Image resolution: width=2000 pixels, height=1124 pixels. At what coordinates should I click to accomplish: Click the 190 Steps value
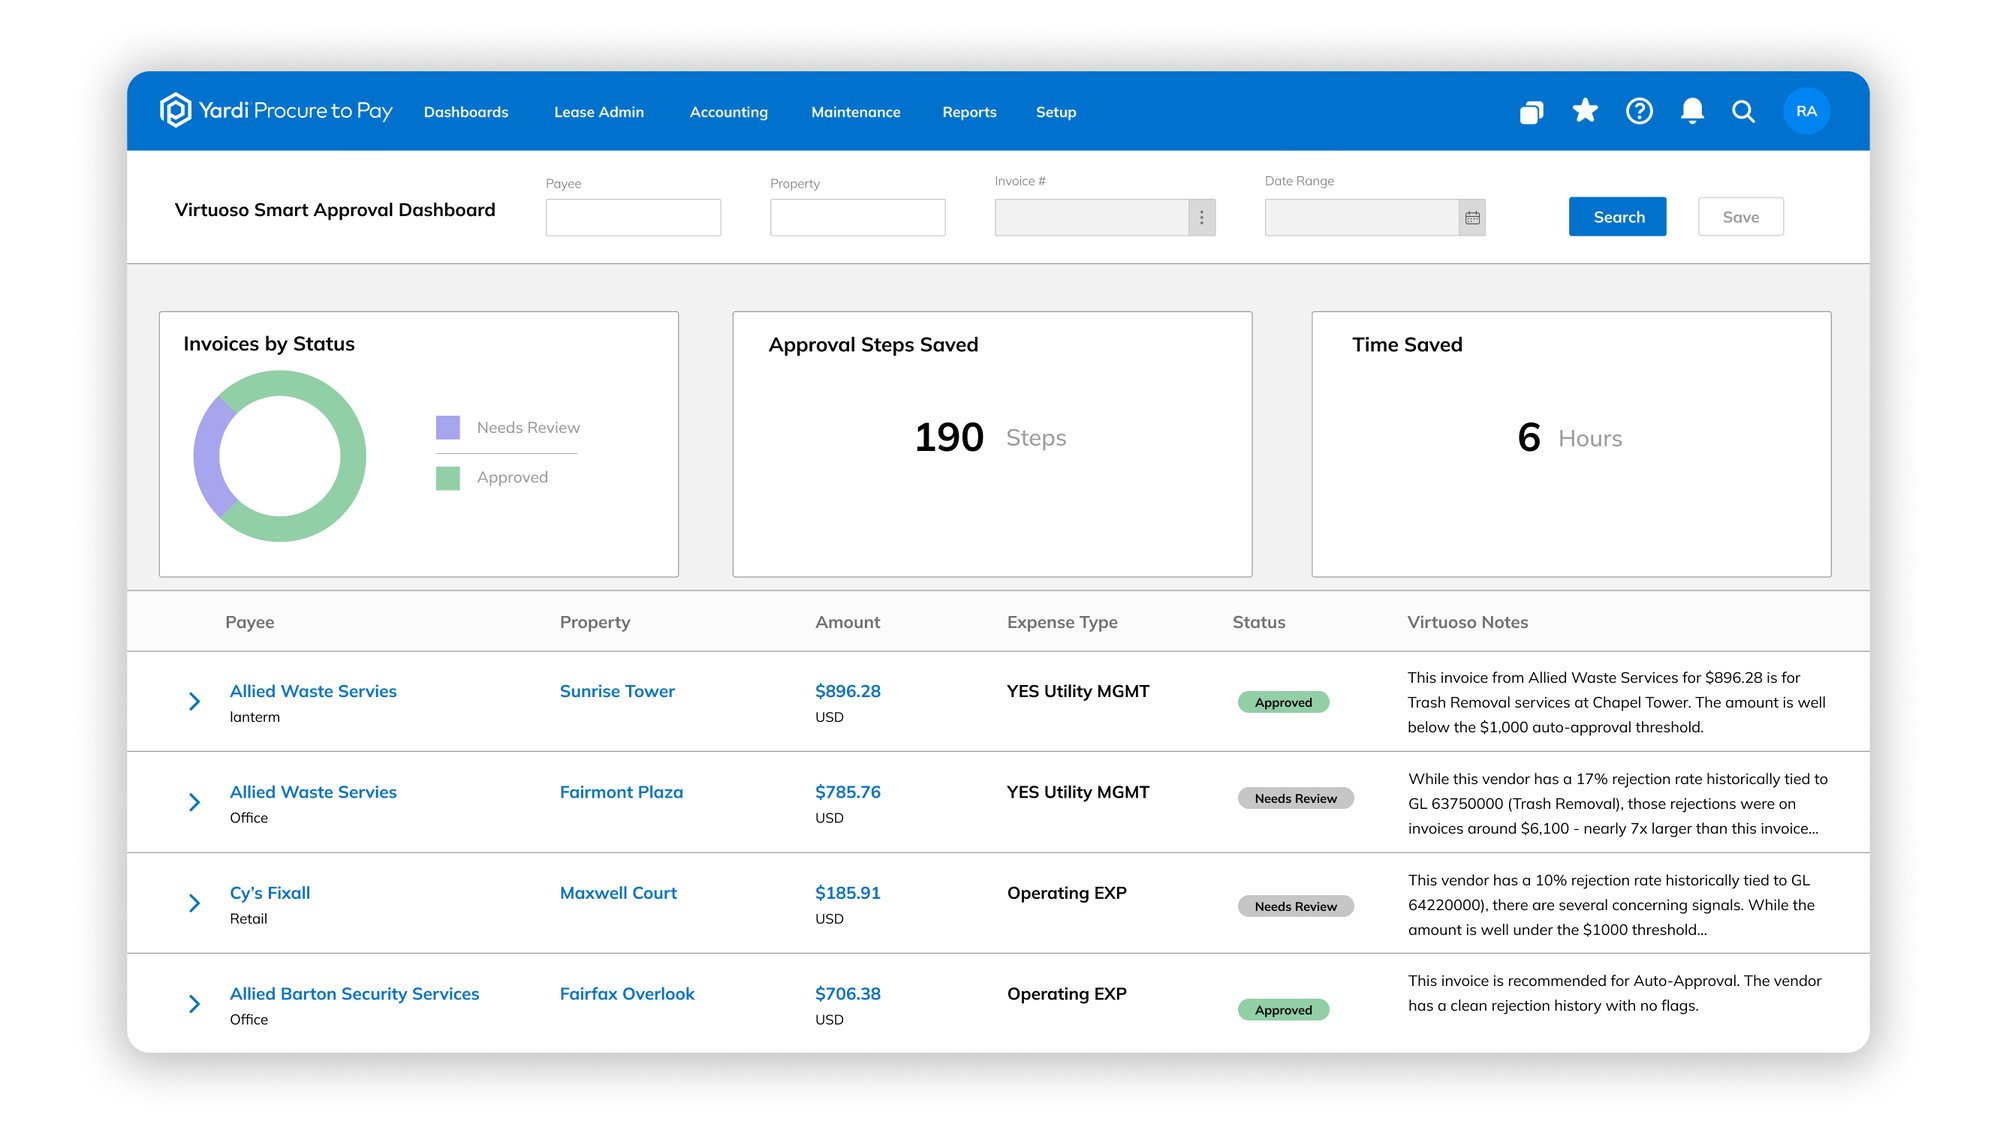990,437
